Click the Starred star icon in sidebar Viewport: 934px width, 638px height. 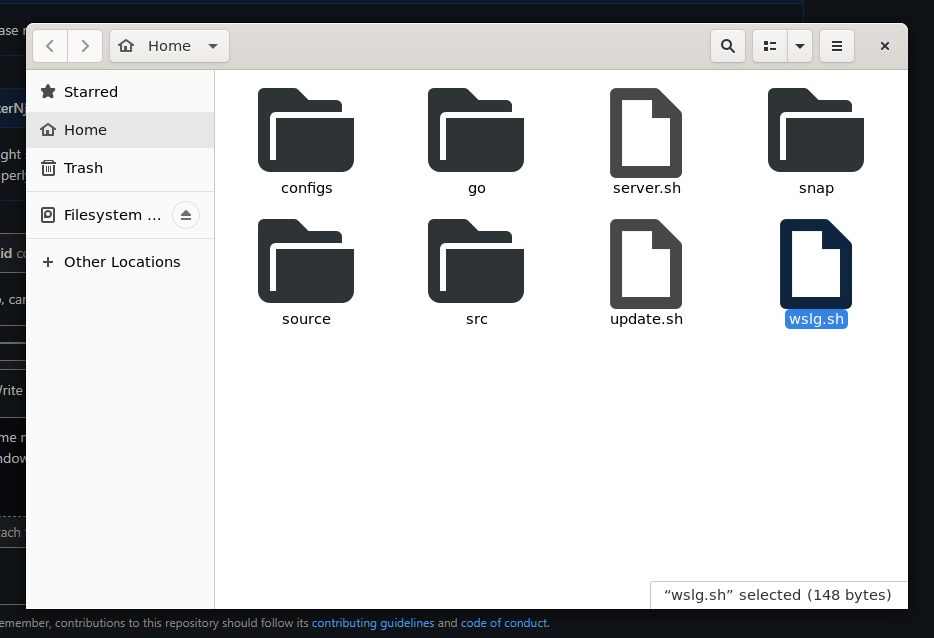point(48,91)
